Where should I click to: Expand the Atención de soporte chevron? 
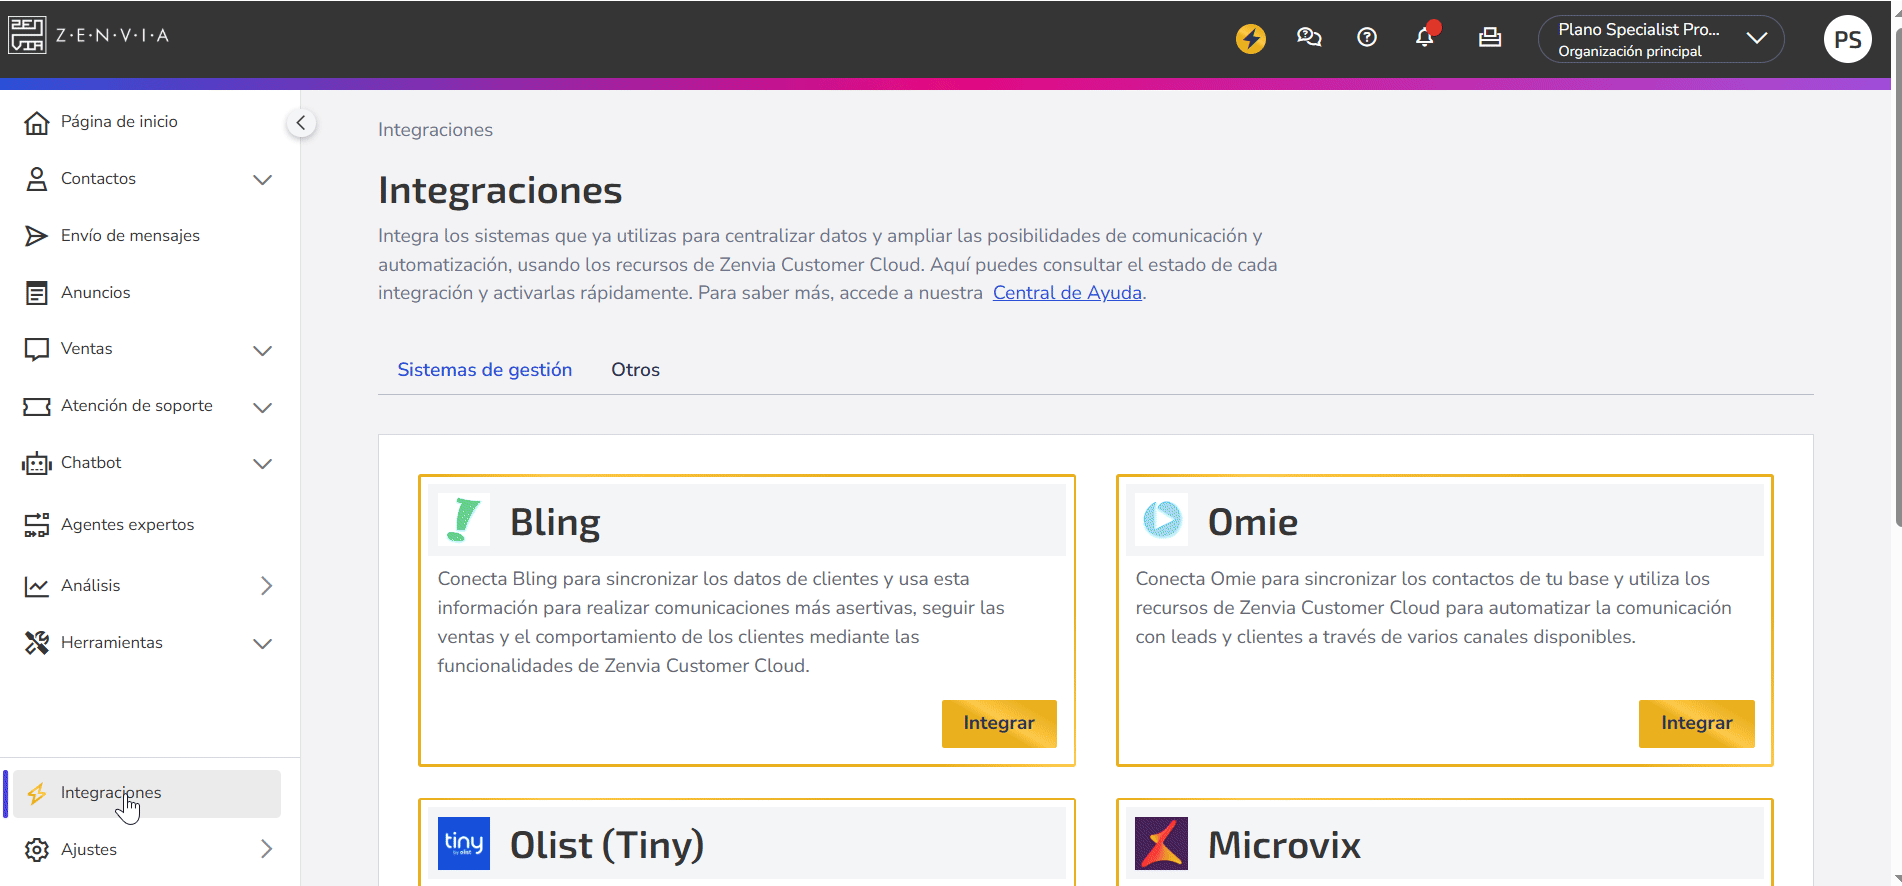click(262, 407)
